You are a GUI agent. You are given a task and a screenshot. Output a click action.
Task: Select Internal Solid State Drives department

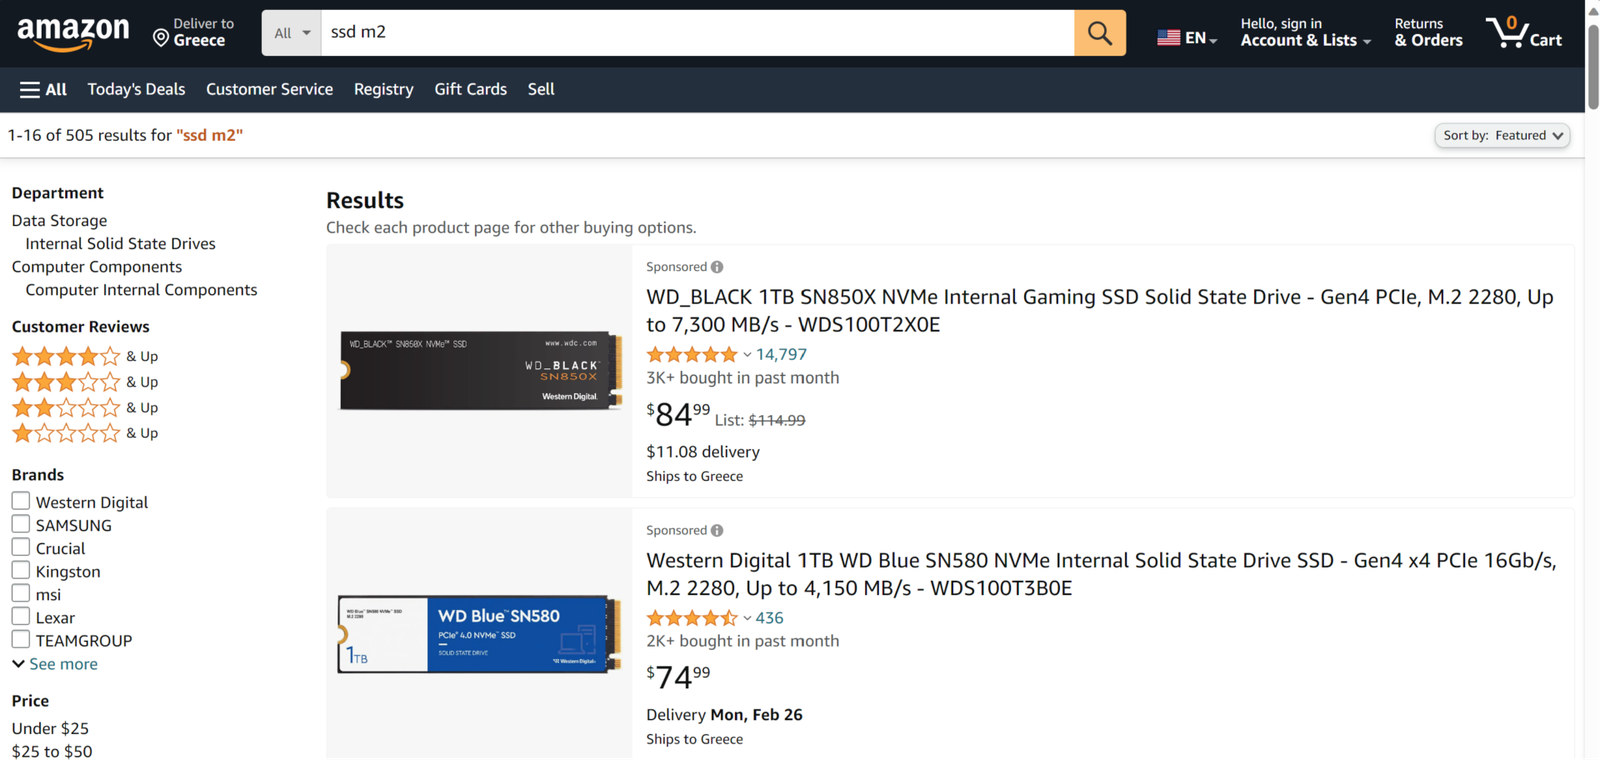coord(120,244)
